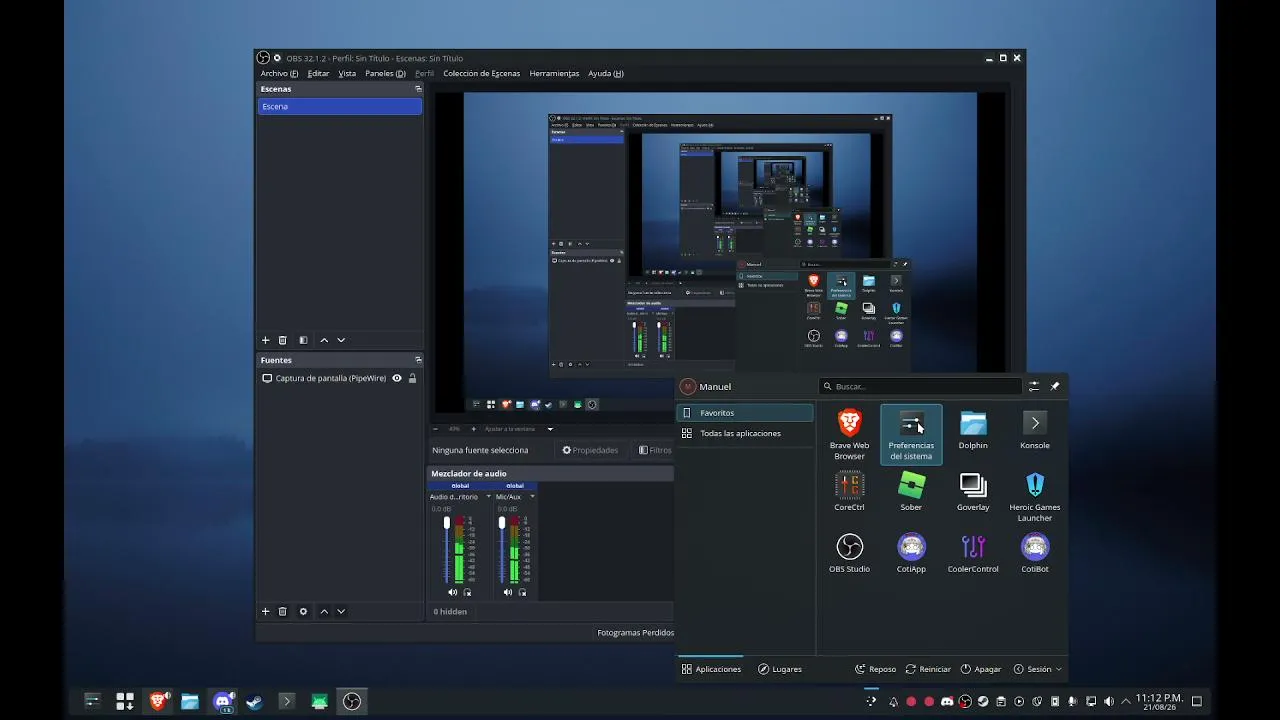Image resolution: width=1280 pixels, height=720 pixels.
Task: Toggle visibility of Captura de pantalla source
Action: [397, 378]
